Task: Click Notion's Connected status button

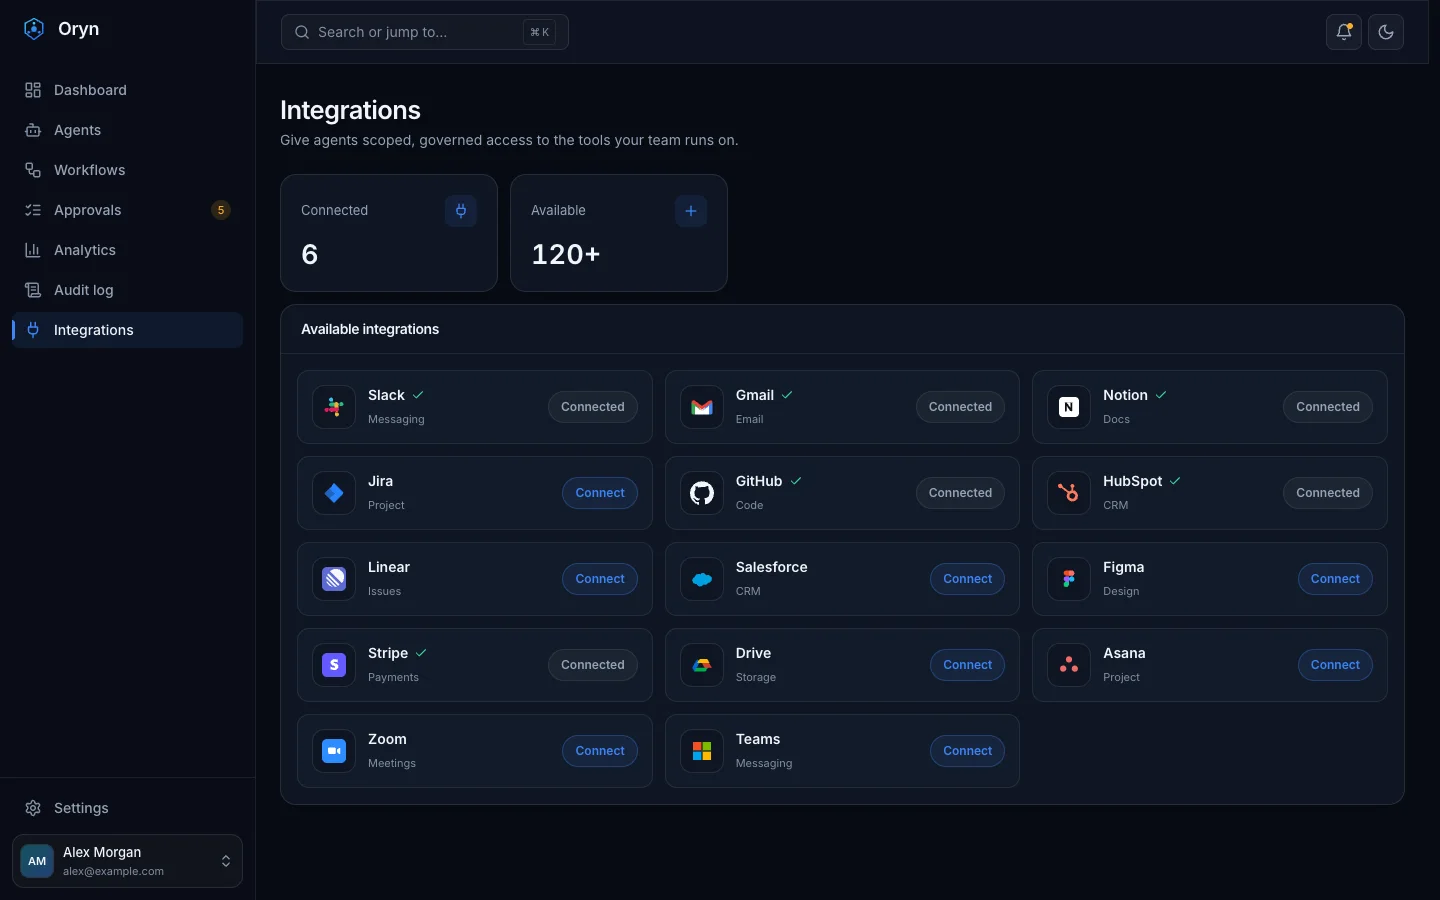Action: click(1328, 407)
